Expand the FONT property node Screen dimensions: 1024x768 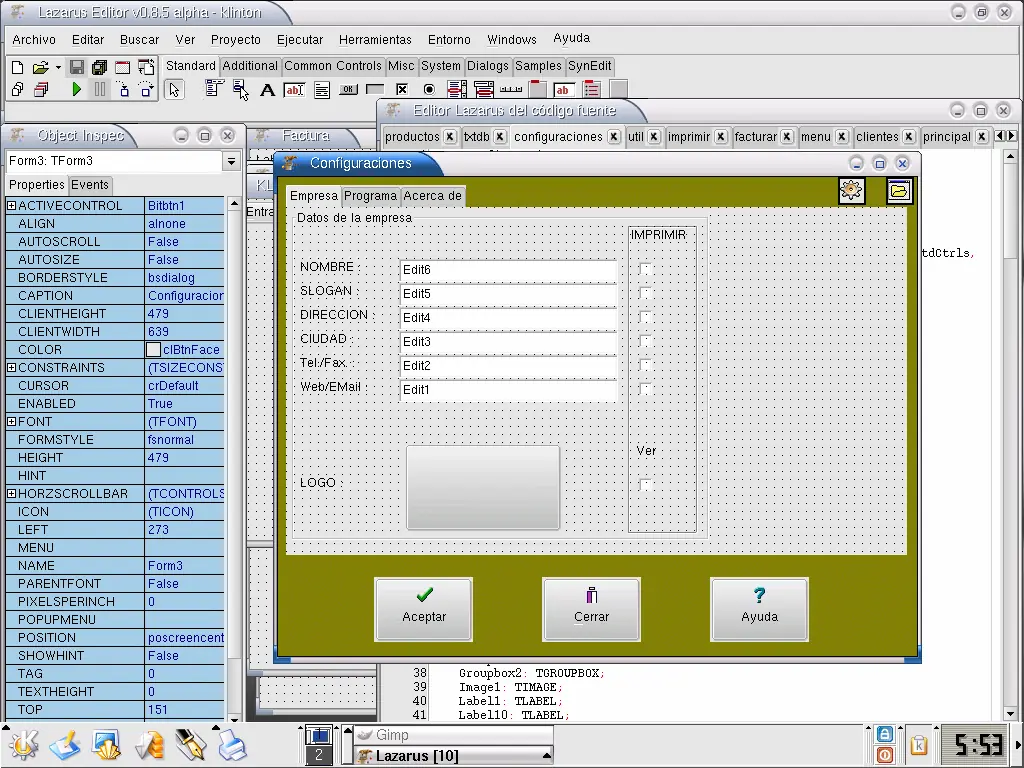(12, 422)
